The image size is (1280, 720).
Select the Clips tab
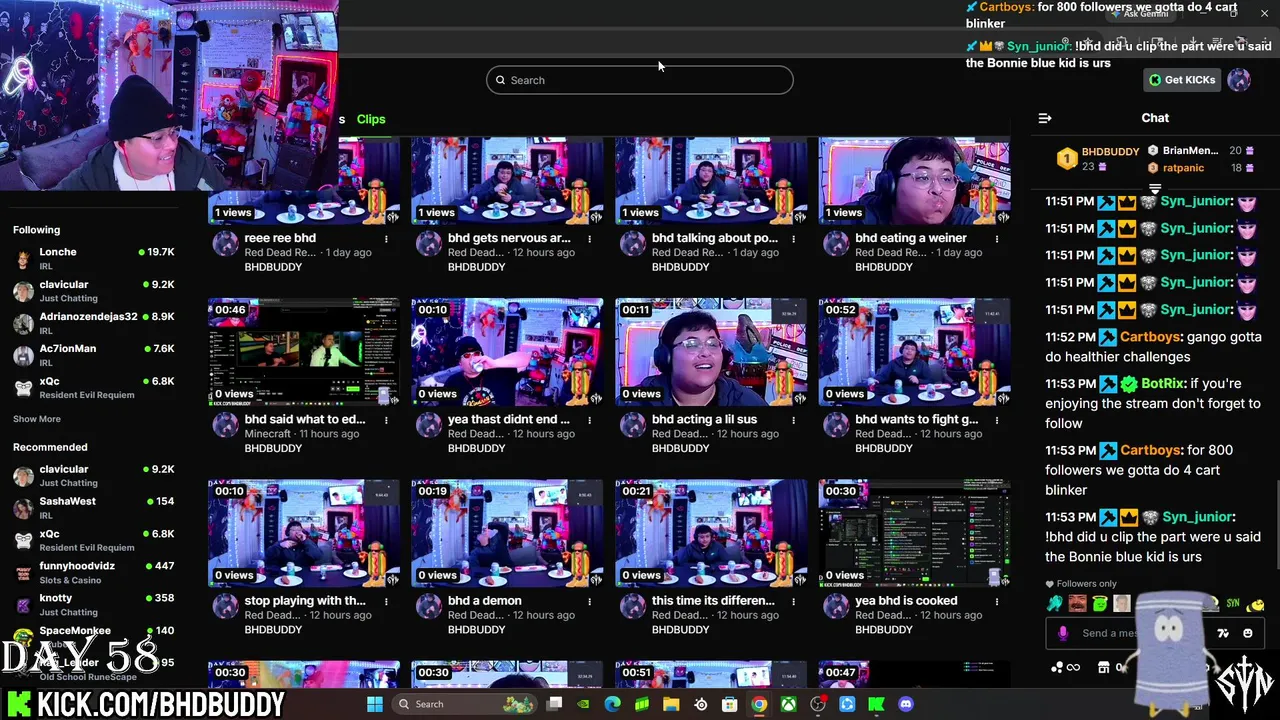[371, 119]
